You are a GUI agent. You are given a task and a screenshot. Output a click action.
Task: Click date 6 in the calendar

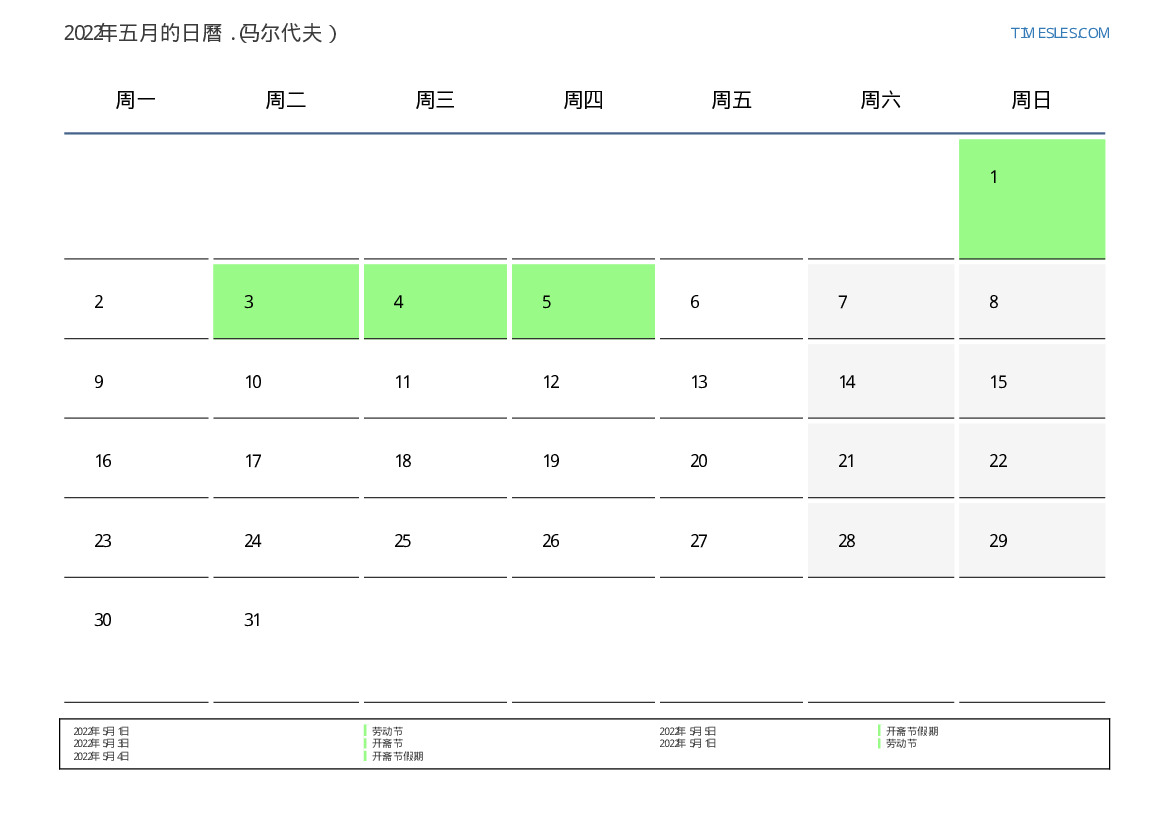pos(694,302)
